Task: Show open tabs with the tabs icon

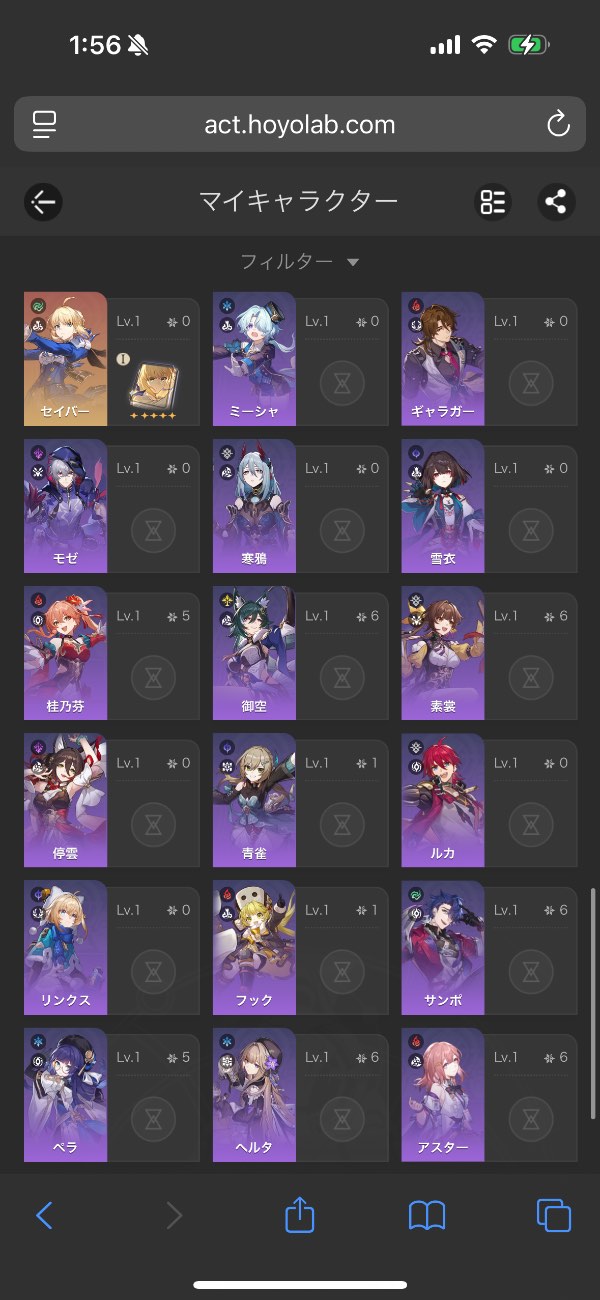Action: pos(554,1215)
